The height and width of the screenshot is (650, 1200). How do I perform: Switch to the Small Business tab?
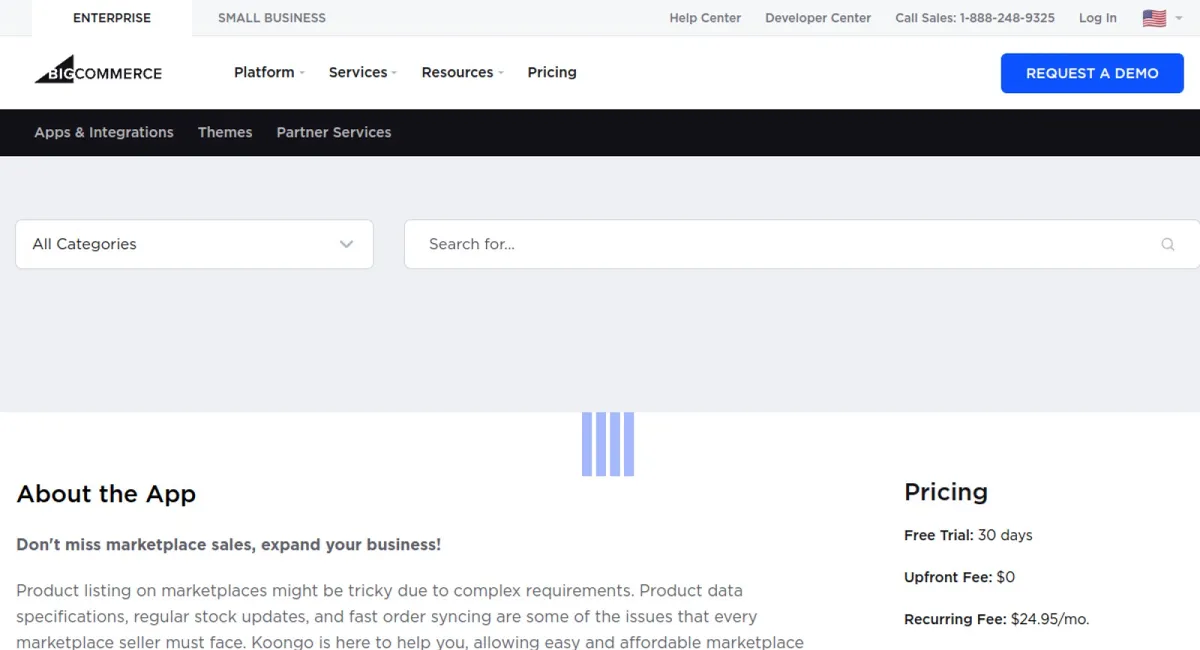coord(272,18)
